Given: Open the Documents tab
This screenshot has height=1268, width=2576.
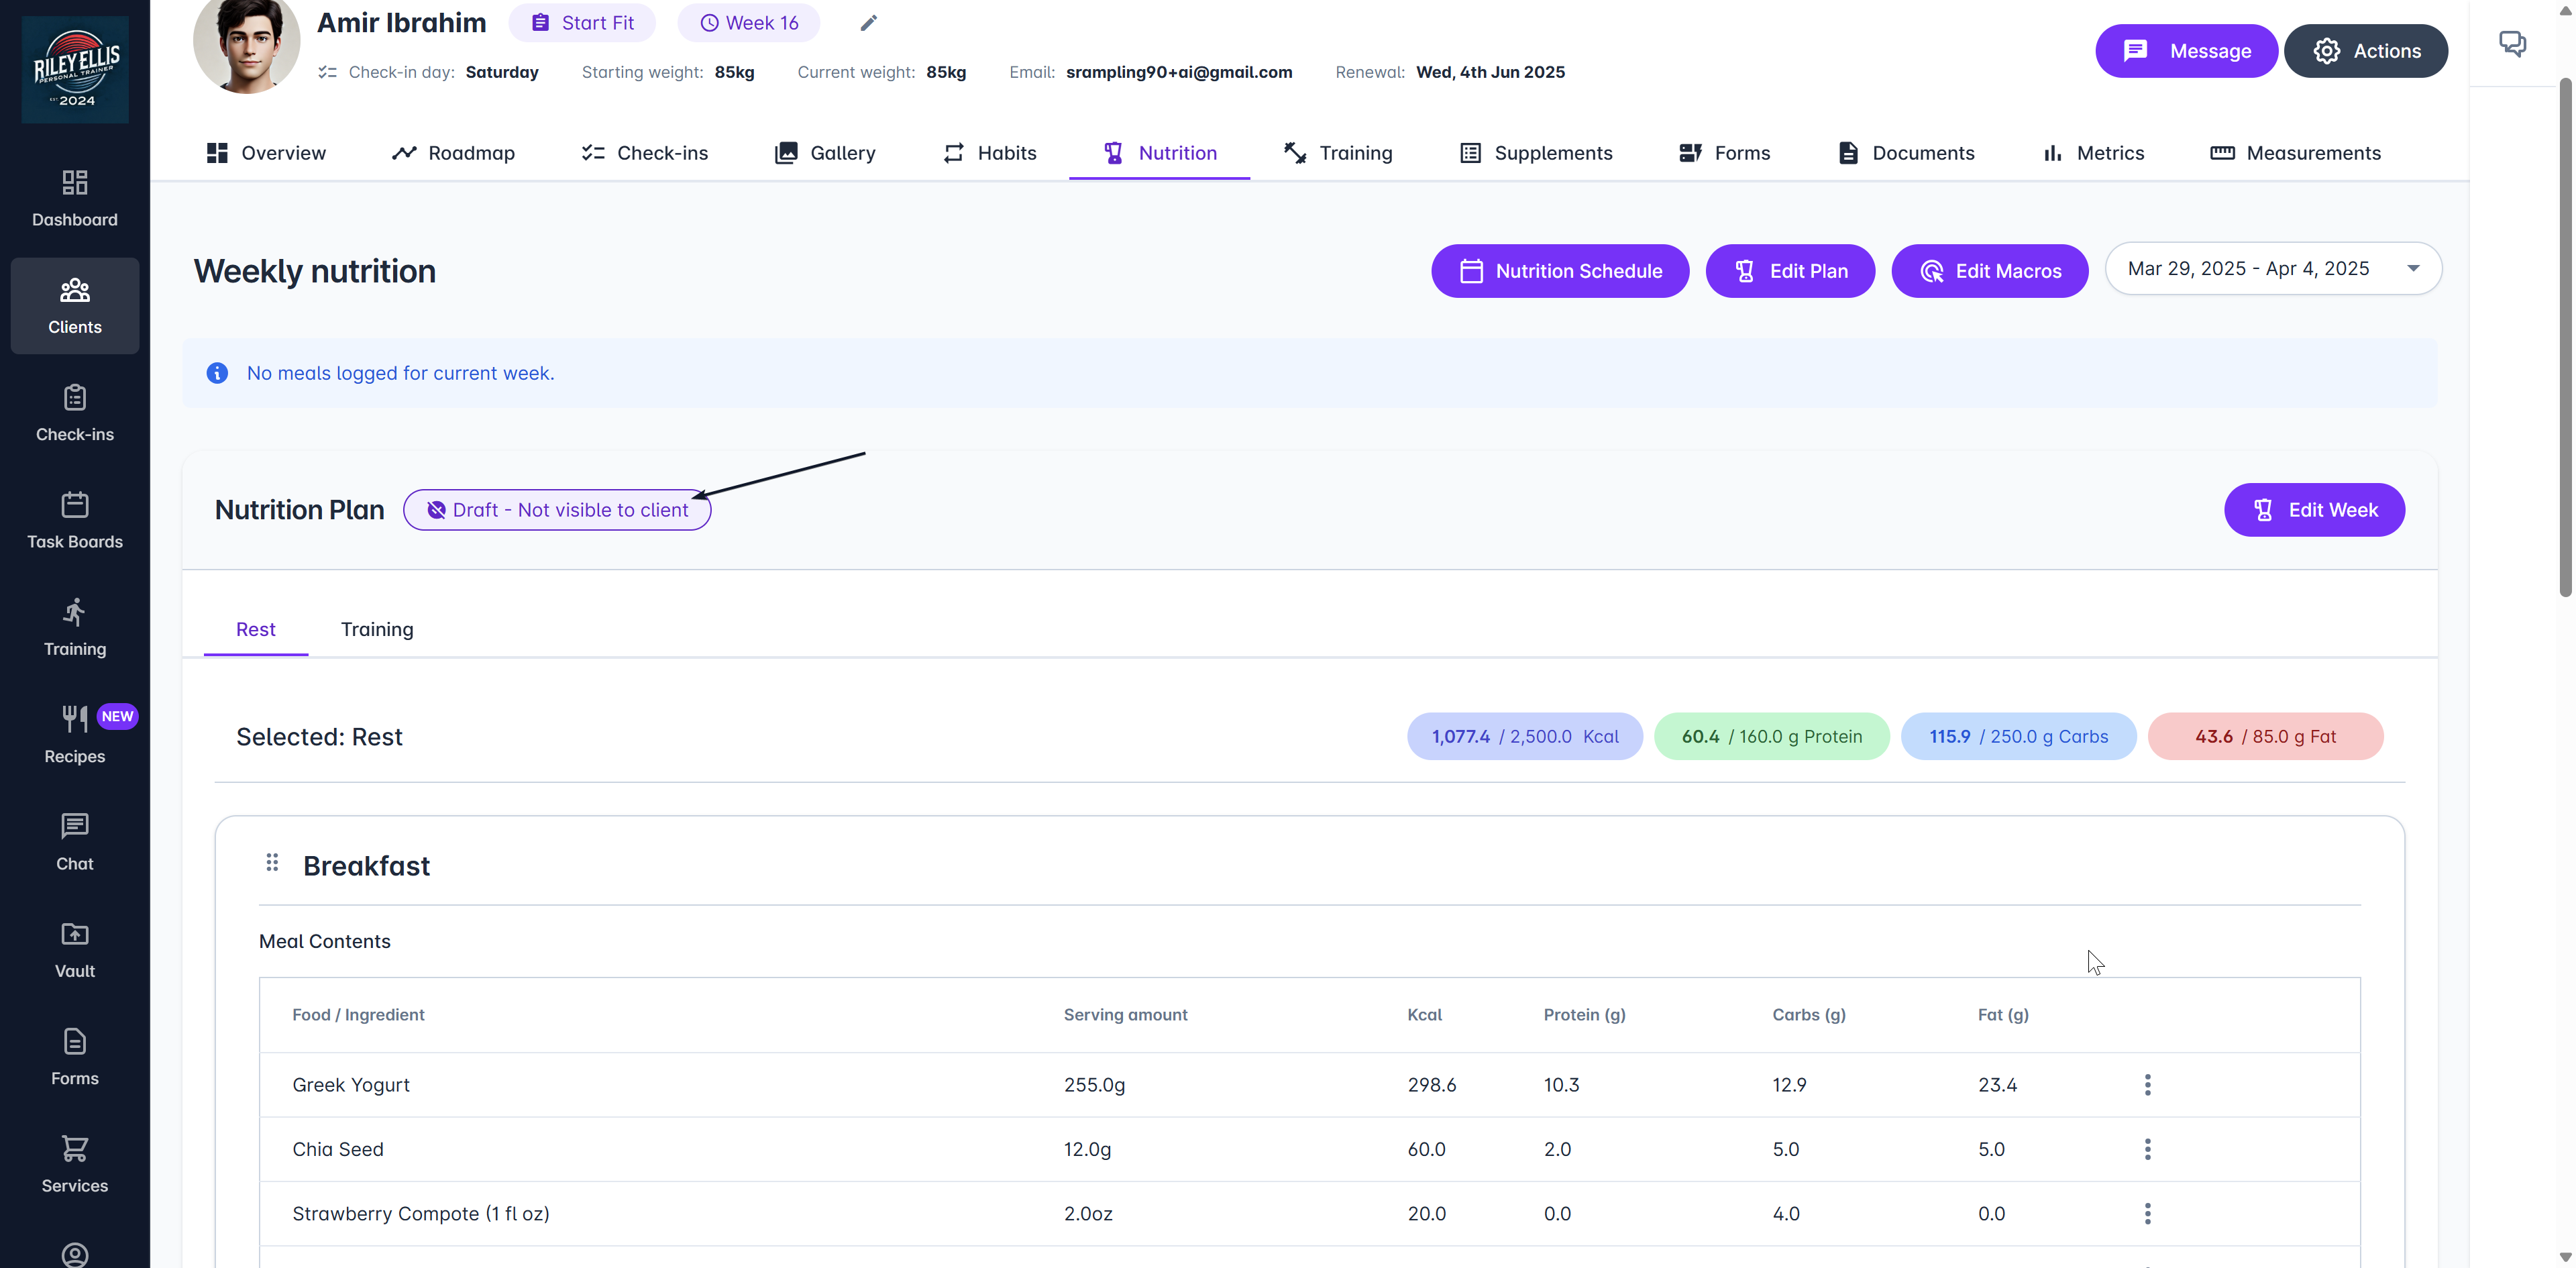Looking at the screenshot, I should tap(1906, 153).
